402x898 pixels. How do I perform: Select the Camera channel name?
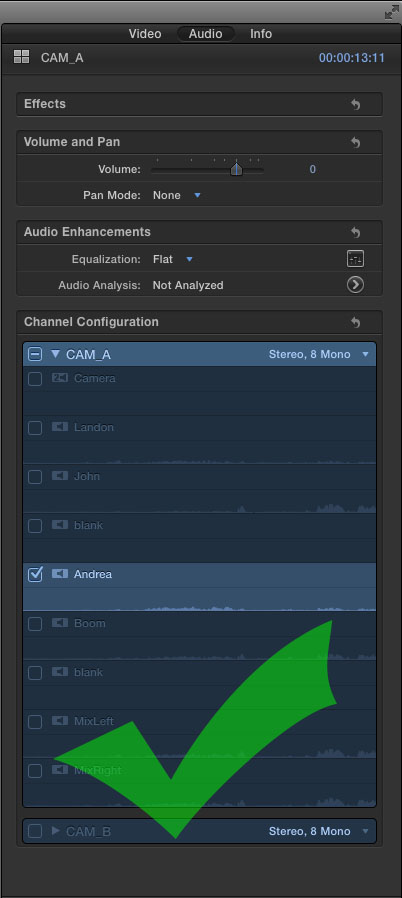tap(94, 379)
